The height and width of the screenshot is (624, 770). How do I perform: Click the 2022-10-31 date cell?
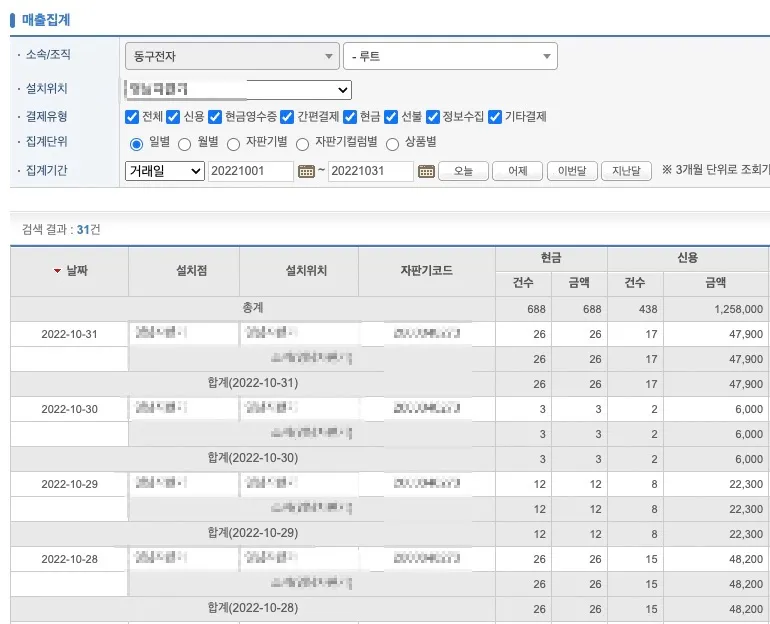pos(69,334)
